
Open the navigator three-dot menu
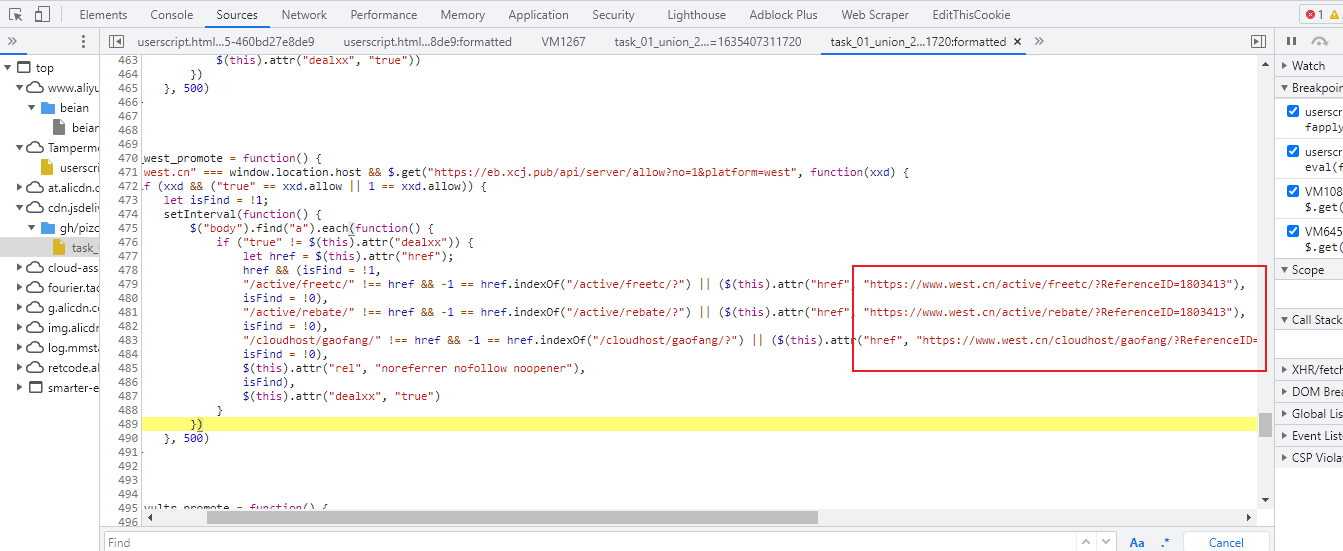click(x=83, y=42)
